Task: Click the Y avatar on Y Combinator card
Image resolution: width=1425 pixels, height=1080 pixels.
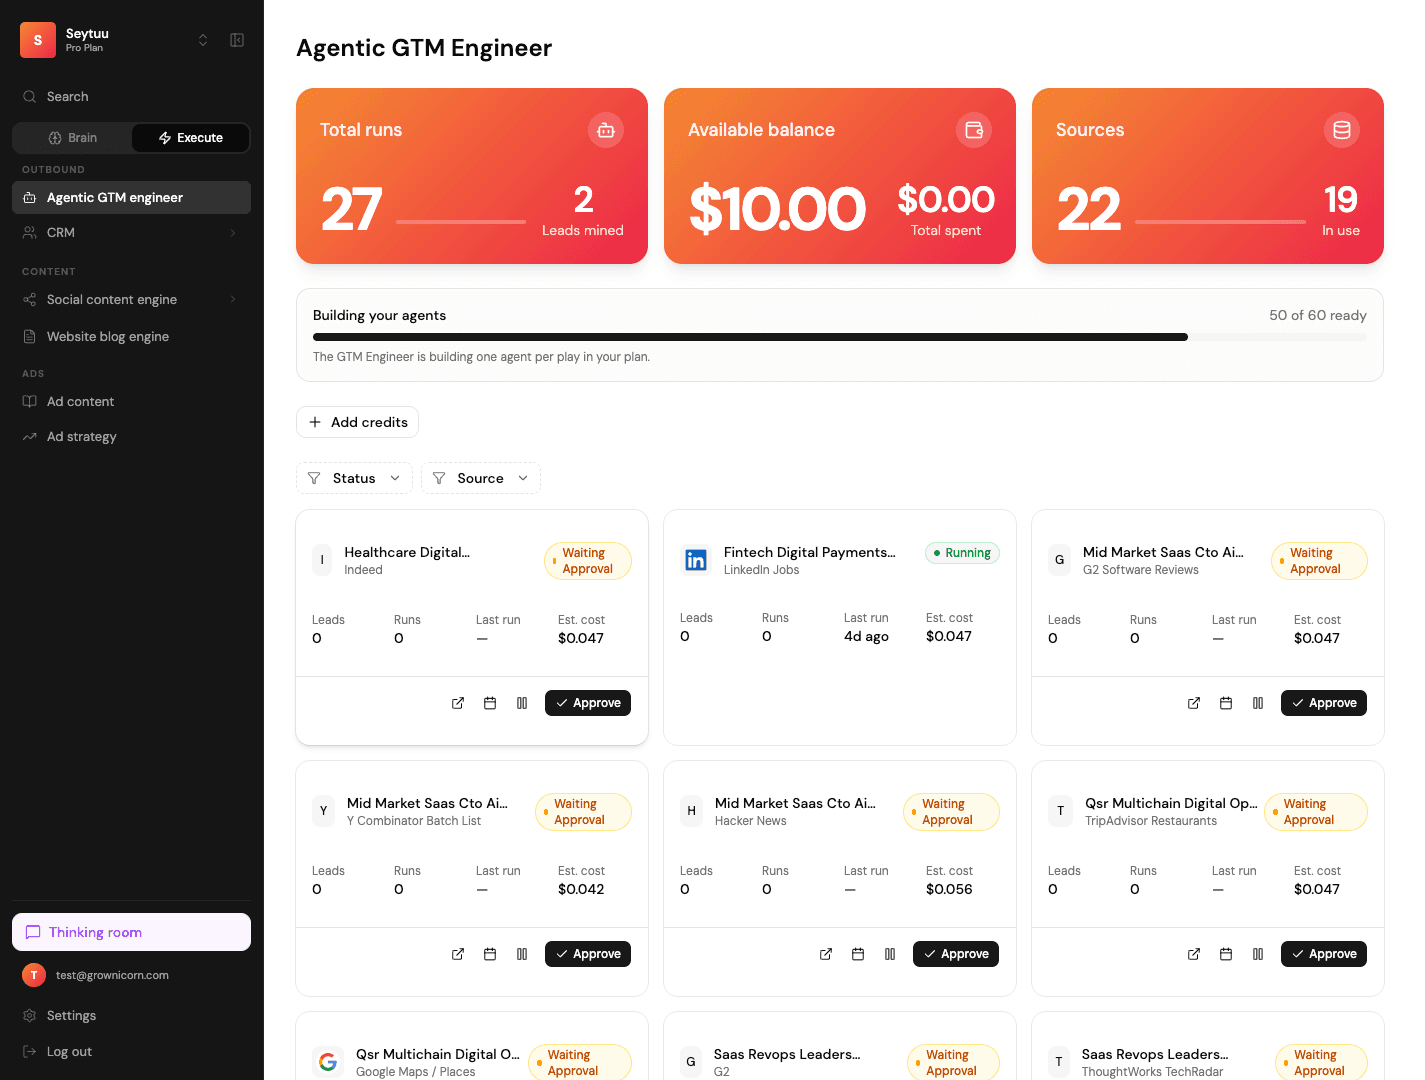Action: point(323,811)
